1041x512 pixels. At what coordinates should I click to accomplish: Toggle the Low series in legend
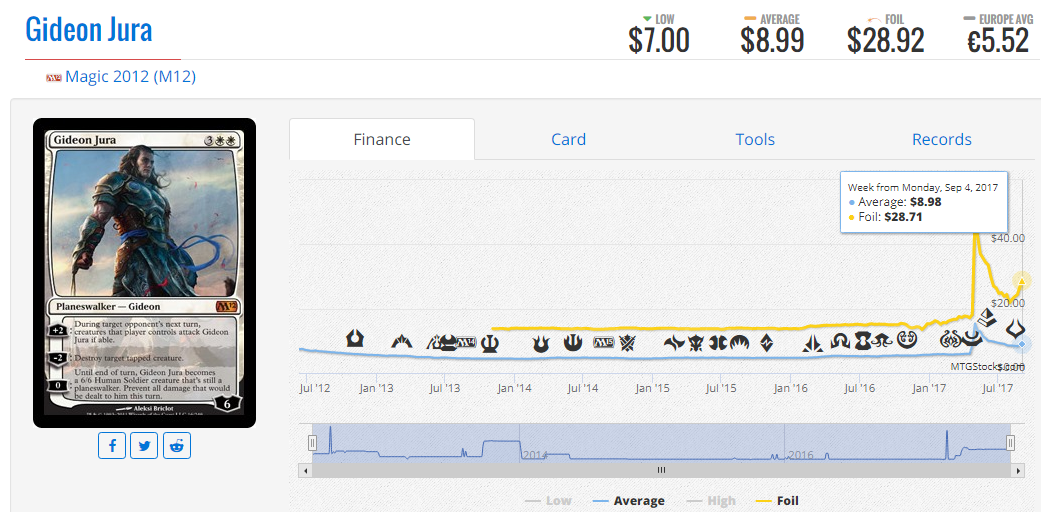pos(548,501)
